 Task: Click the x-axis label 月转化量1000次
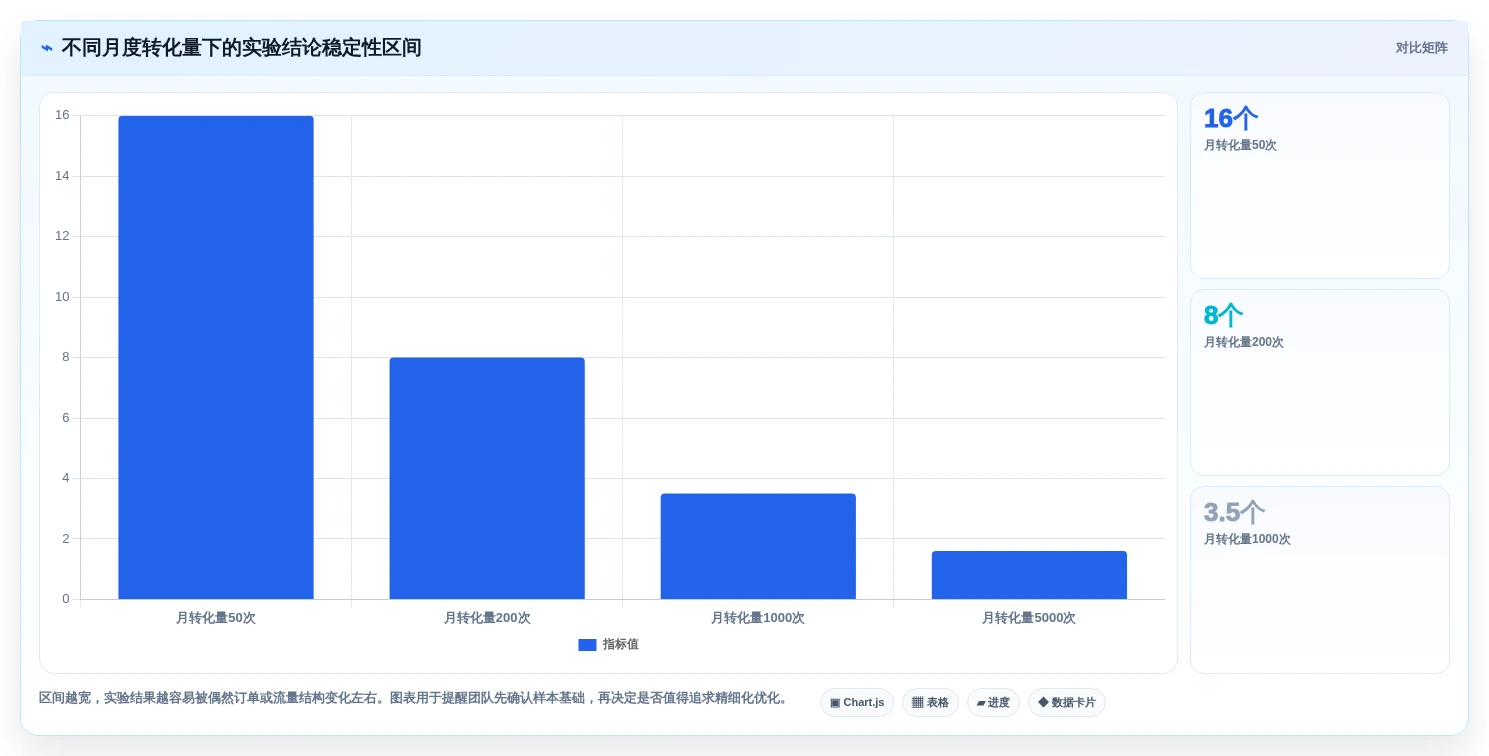(758, 618)
